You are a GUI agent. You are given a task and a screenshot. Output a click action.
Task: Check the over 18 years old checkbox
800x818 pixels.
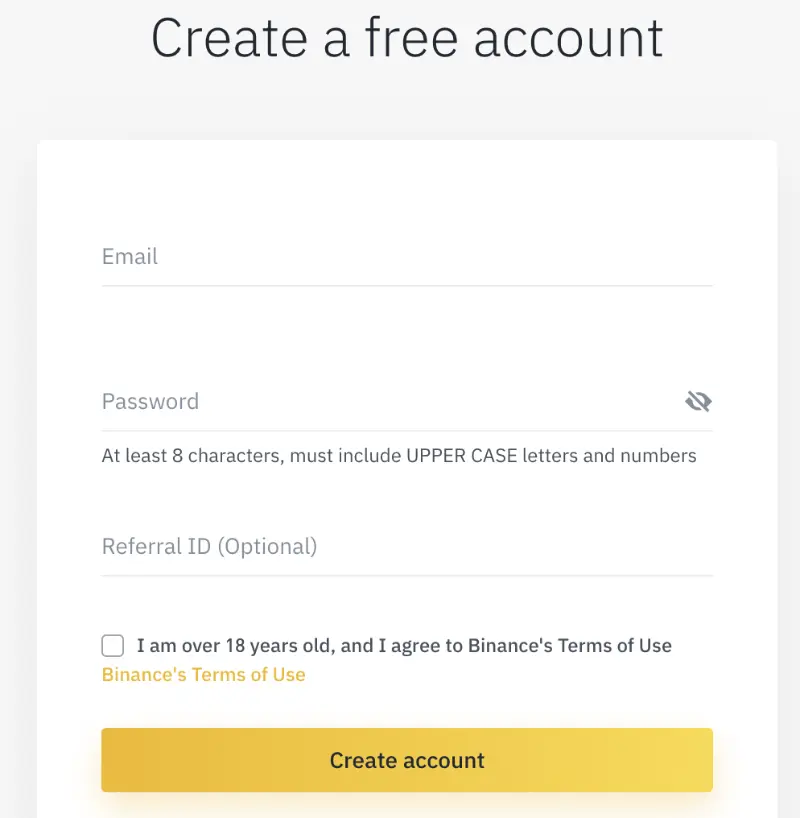[113, 646]
